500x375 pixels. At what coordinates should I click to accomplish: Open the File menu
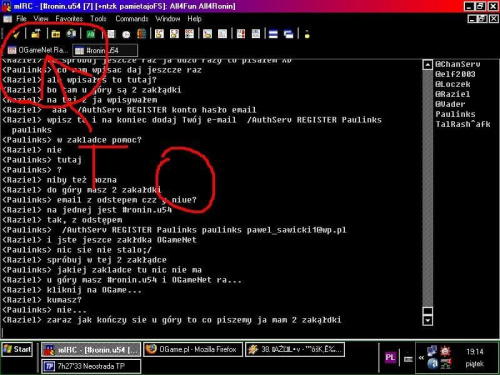pos(21,19)
